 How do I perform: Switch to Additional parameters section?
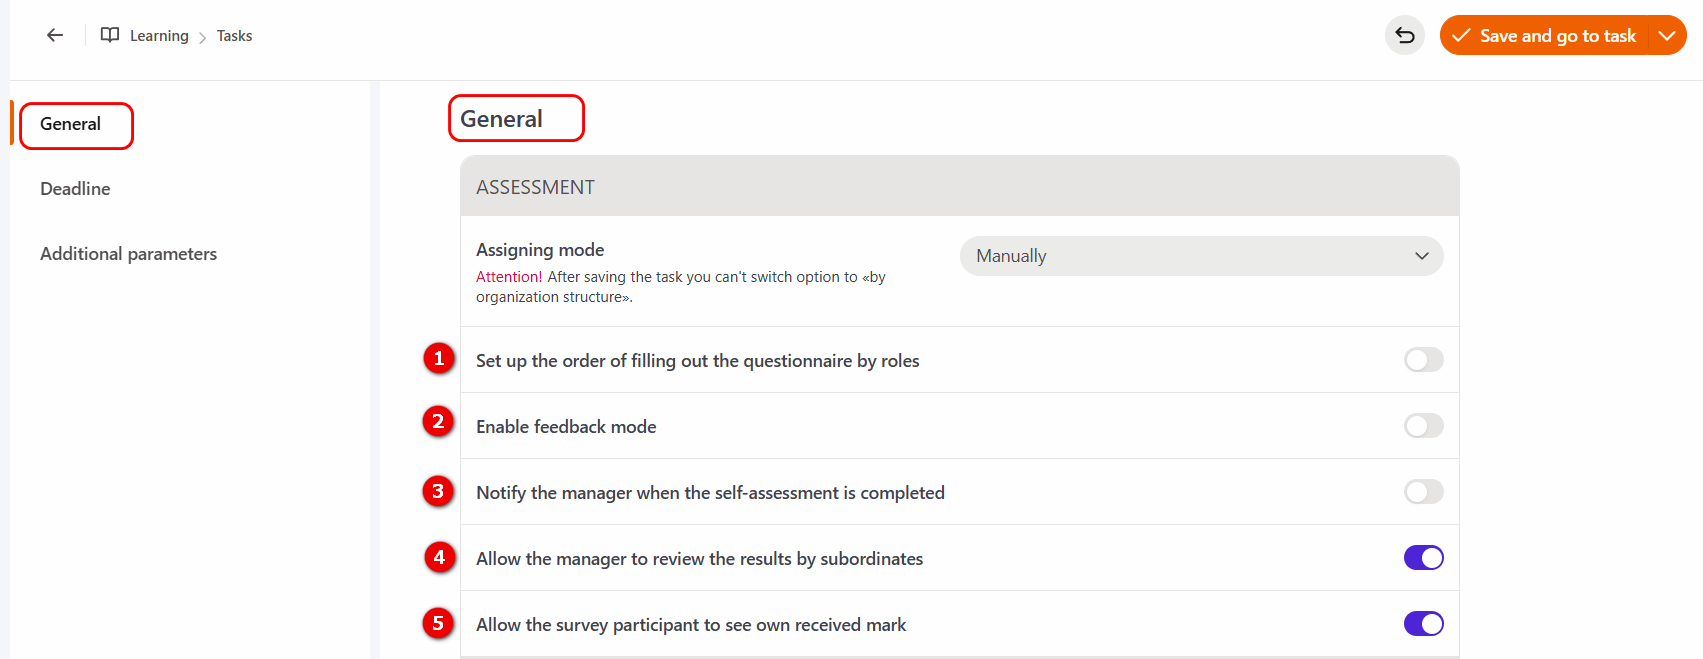click(x=128, y=254)
